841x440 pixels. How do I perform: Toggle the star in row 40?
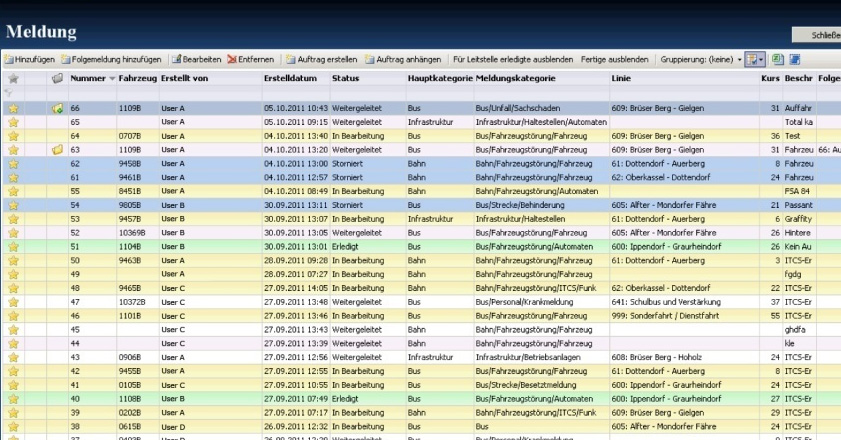(13, 399)
